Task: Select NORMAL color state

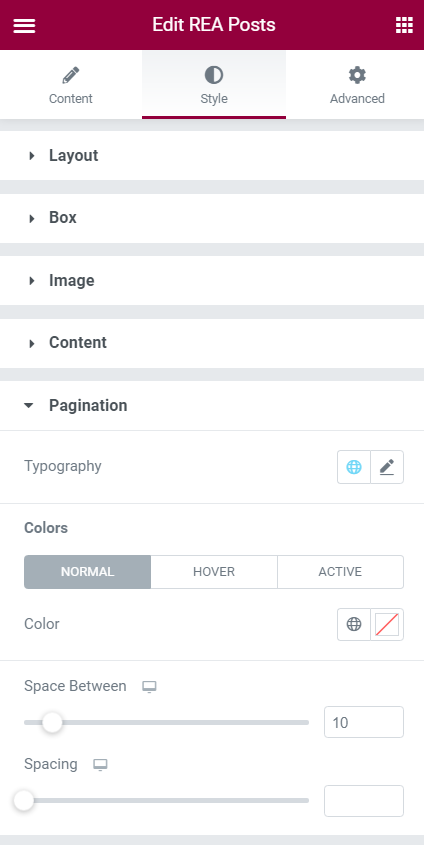Action: coord(87,572)
